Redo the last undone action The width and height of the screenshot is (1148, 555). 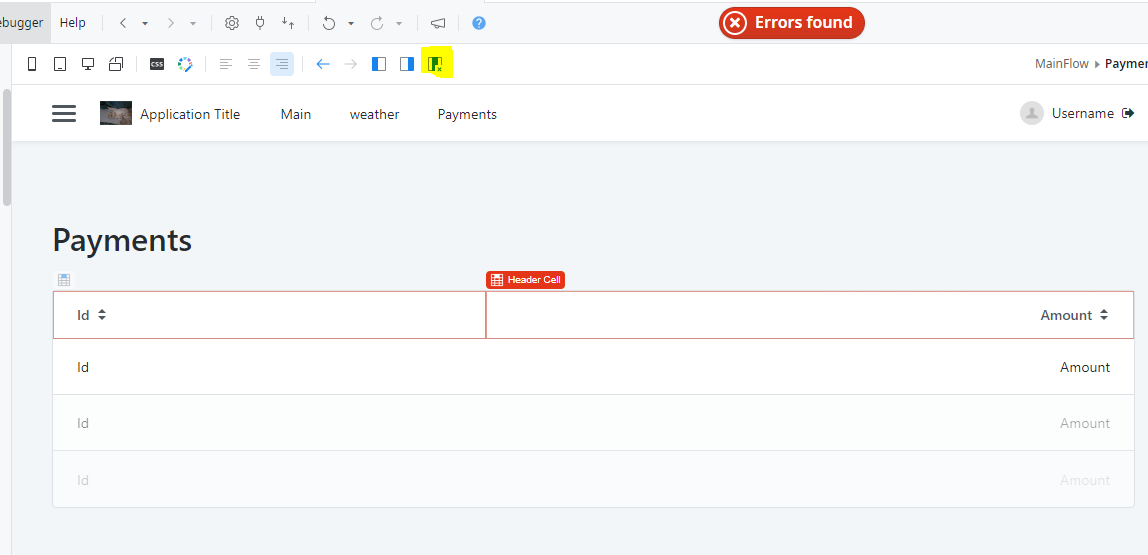[377, 23]
